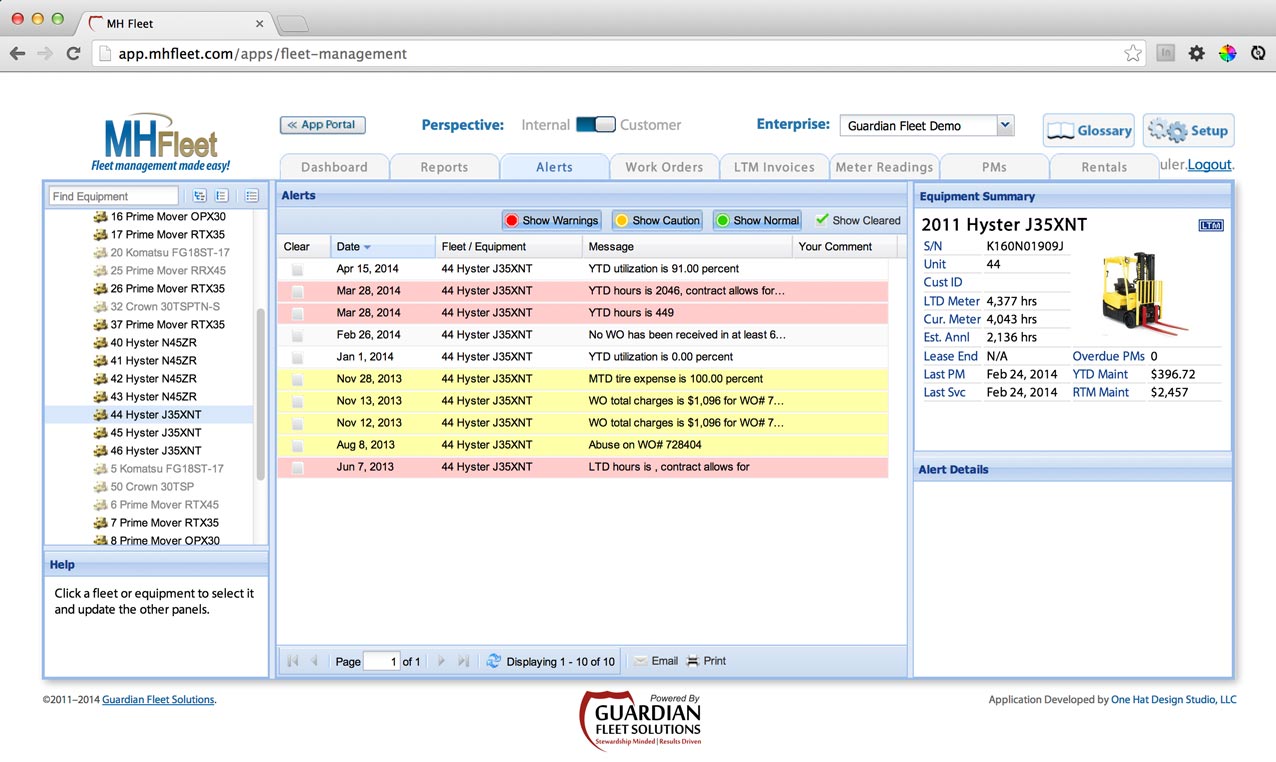Sort by Message column header

point(688,246)
